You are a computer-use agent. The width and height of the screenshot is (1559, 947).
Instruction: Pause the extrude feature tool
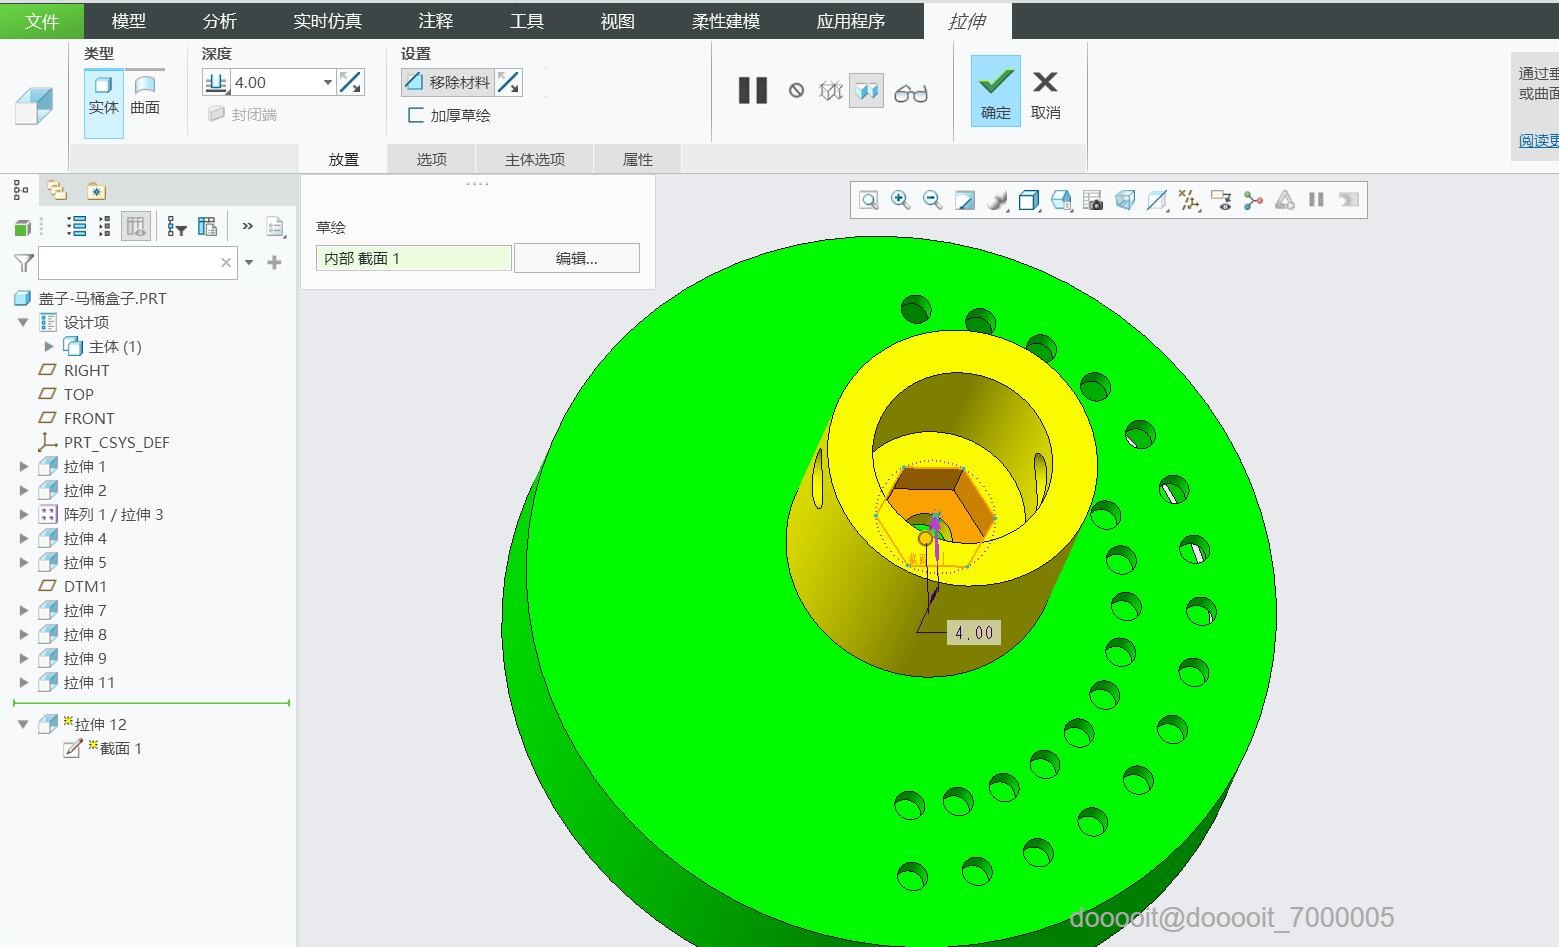pyautogui.click(x=752, y=91)
